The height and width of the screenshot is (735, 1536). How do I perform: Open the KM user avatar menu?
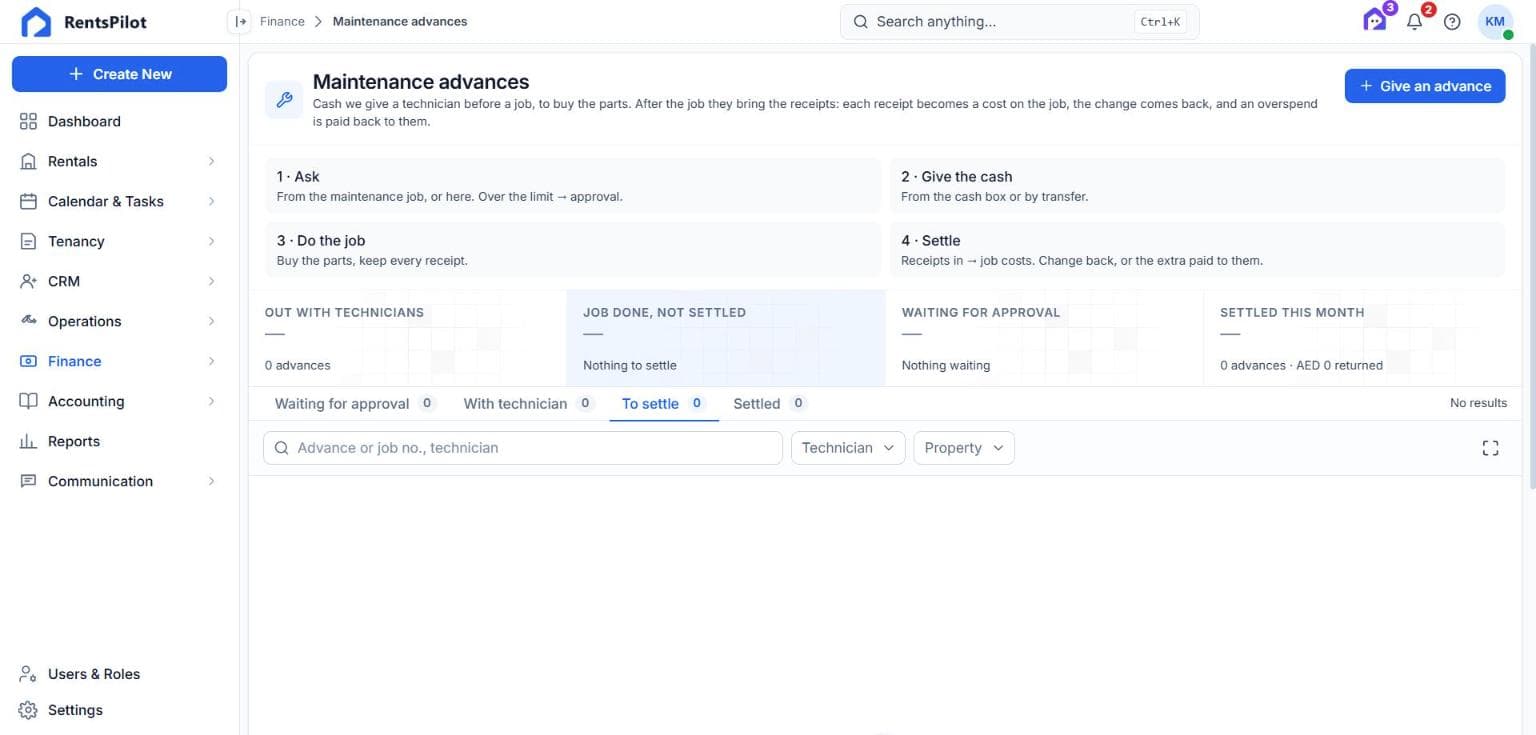(1495, 22)
